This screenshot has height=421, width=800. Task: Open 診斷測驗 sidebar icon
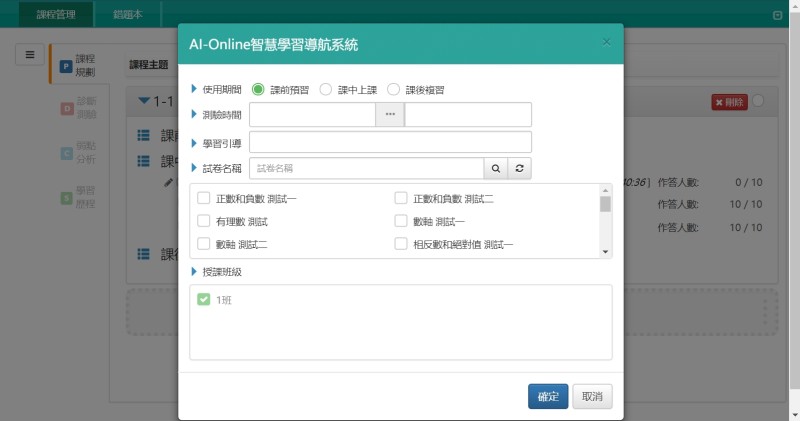point(66,107)
